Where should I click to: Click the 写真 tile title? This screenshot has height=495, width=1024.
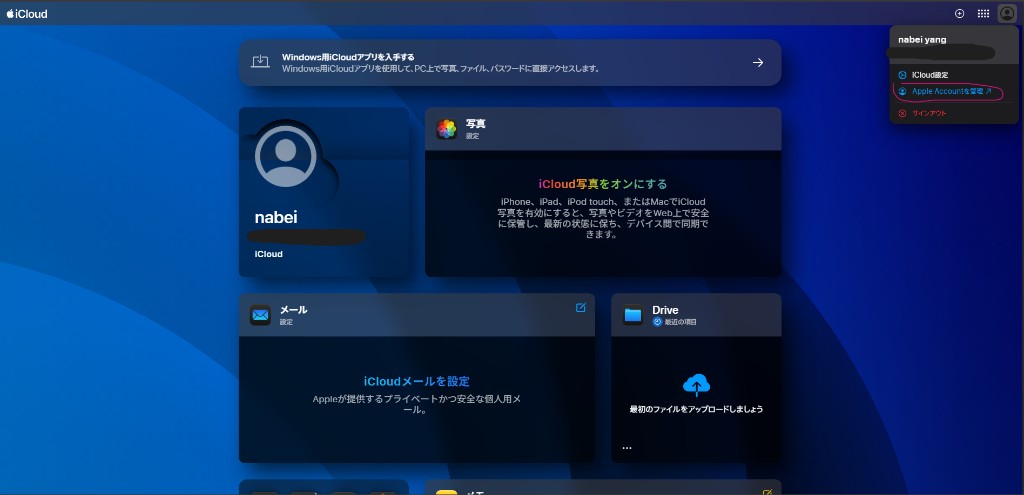[475, 123]
